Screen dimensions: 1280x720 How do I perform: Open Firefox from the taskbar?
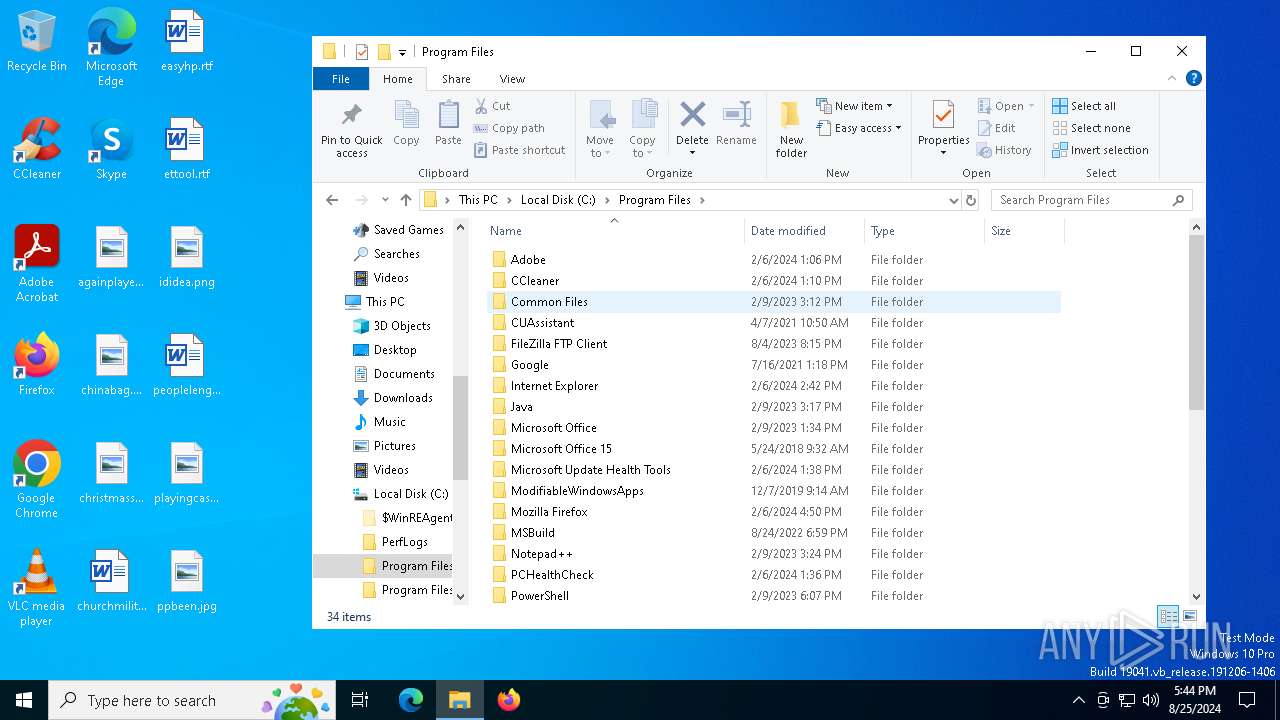coord(508,700)
